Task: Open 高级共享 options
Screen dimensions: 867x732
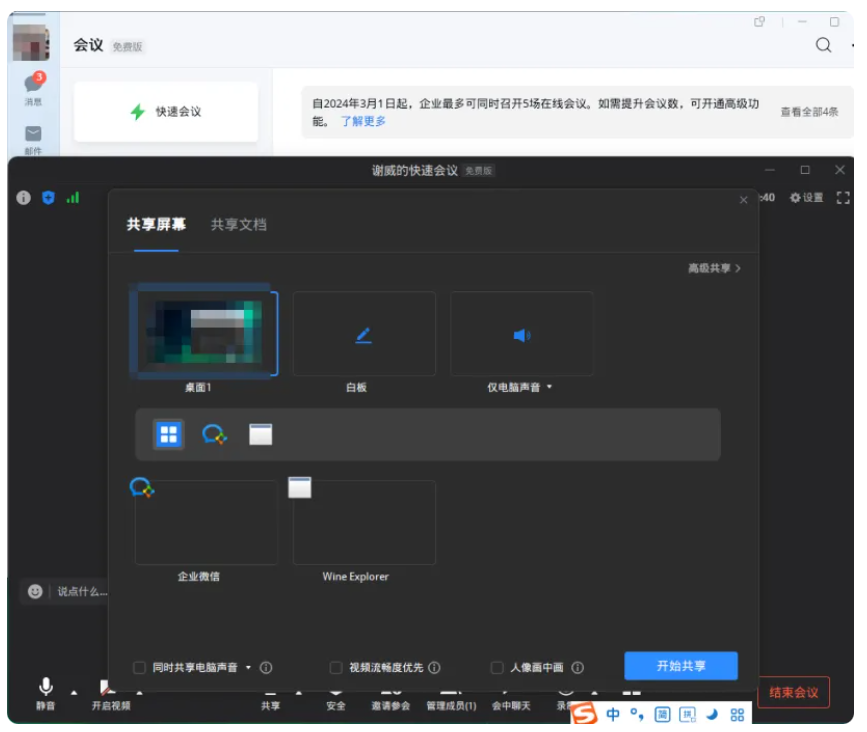Action: point(714,268)
